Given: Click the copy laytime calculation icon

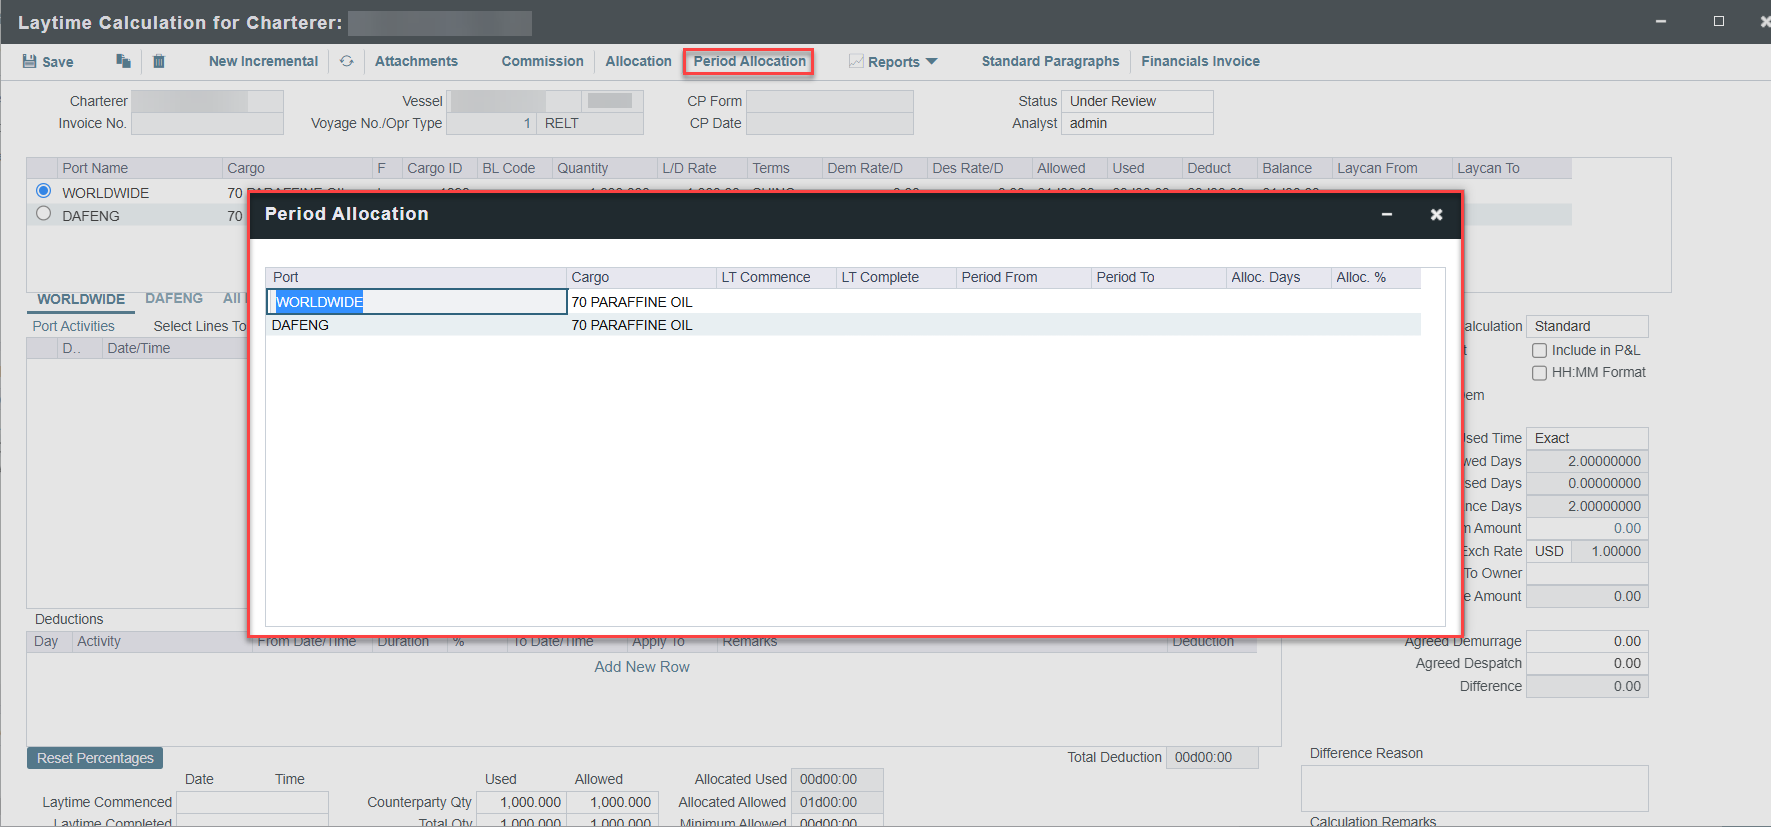Looking at the screenshot, I should coord(123,61).
